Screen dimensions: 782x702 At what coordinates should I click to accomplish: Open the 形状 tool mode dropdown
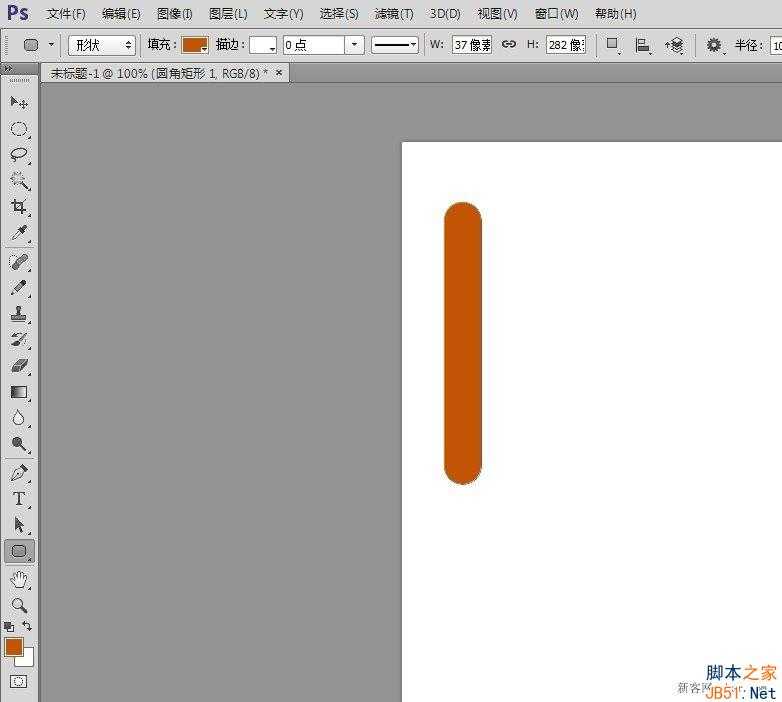click(102, 45)
